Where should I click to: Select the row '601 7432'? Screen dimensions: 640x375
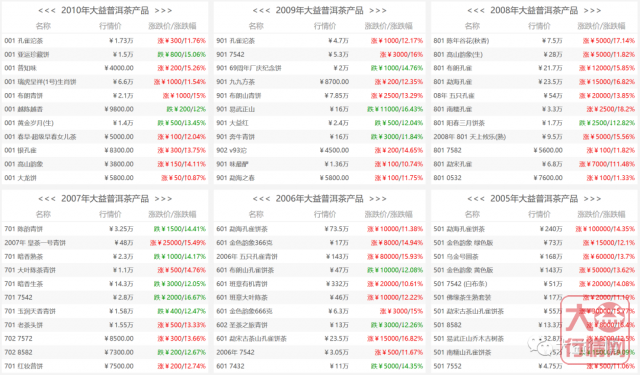(320, 366)
